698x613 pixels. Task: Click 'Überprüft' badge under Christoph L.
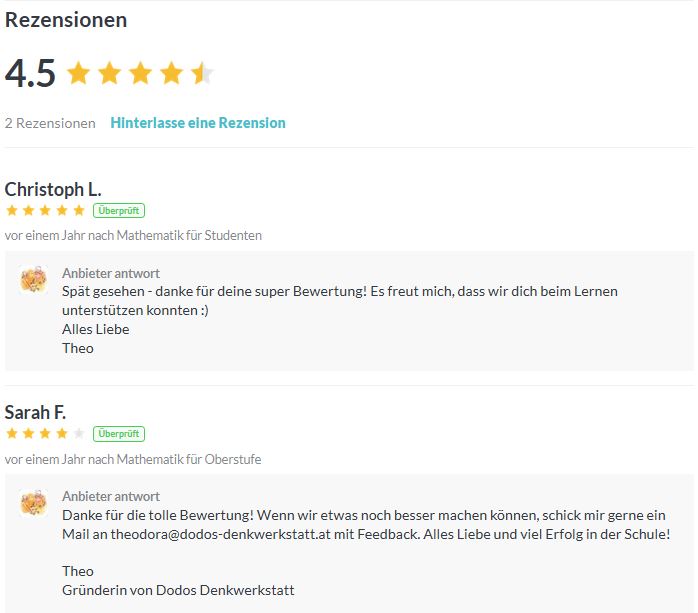click(119, 211)
